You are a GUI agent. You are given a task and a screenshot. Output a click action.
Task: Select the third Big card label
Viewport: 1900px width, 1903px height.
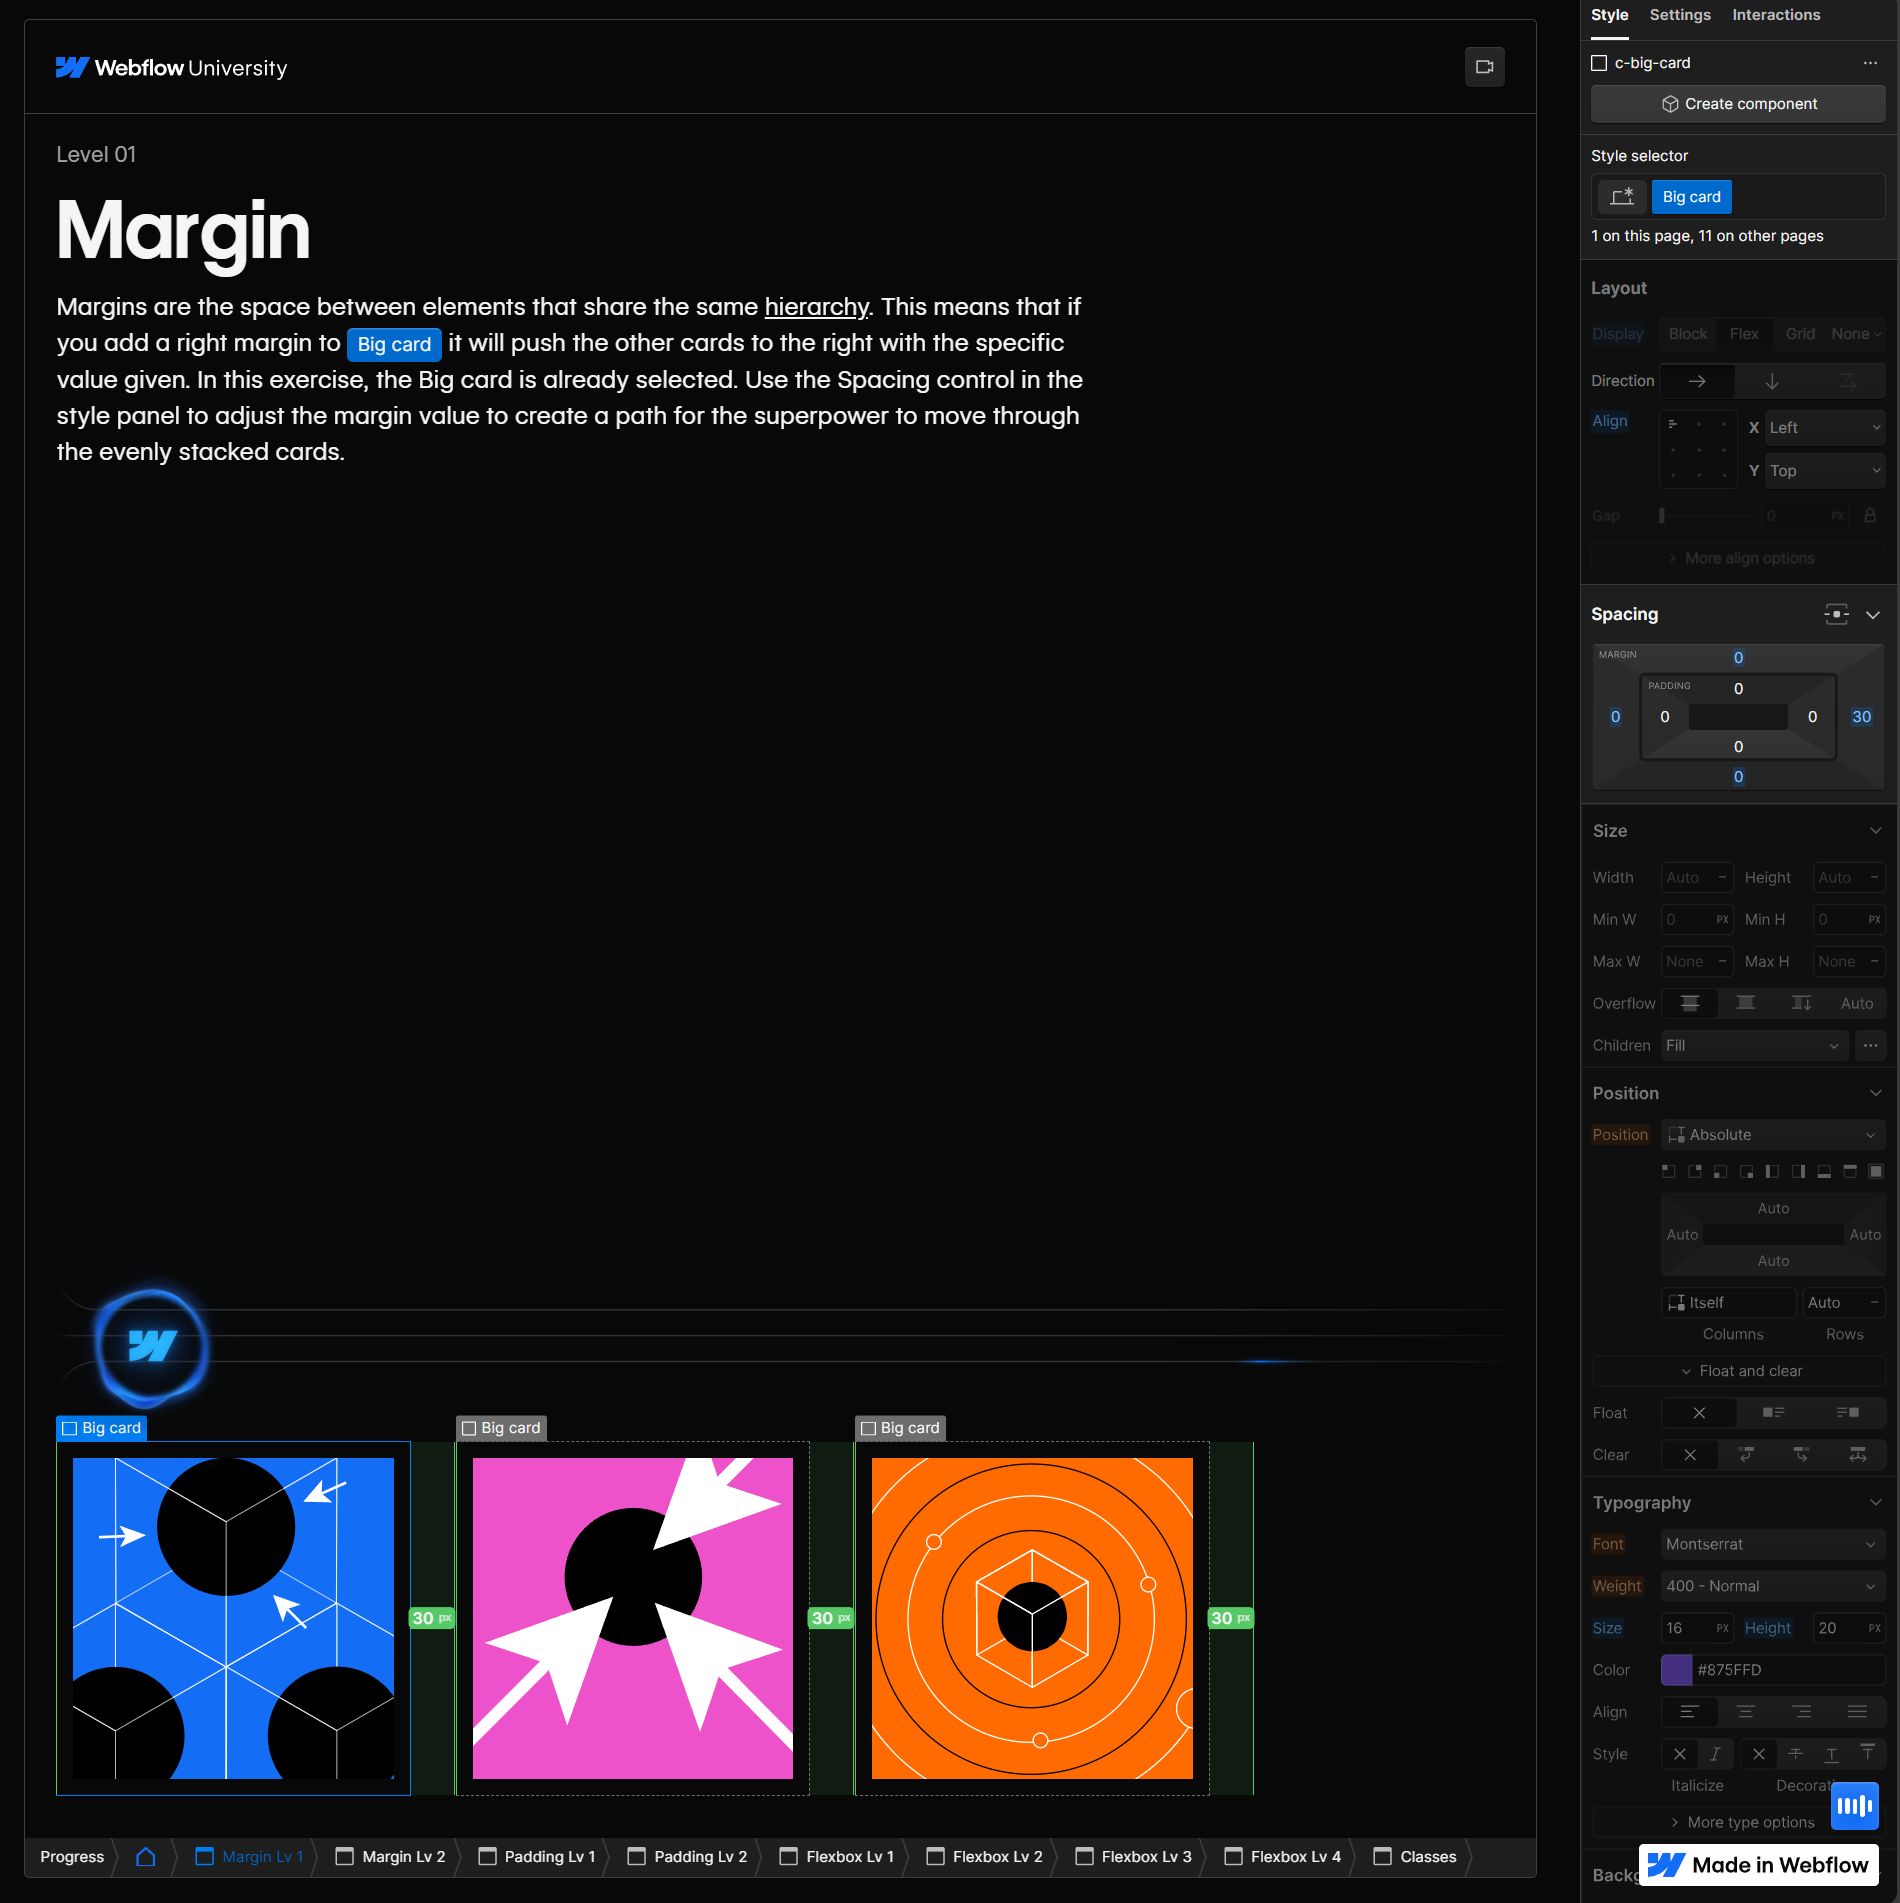[x=900, y=1428]
